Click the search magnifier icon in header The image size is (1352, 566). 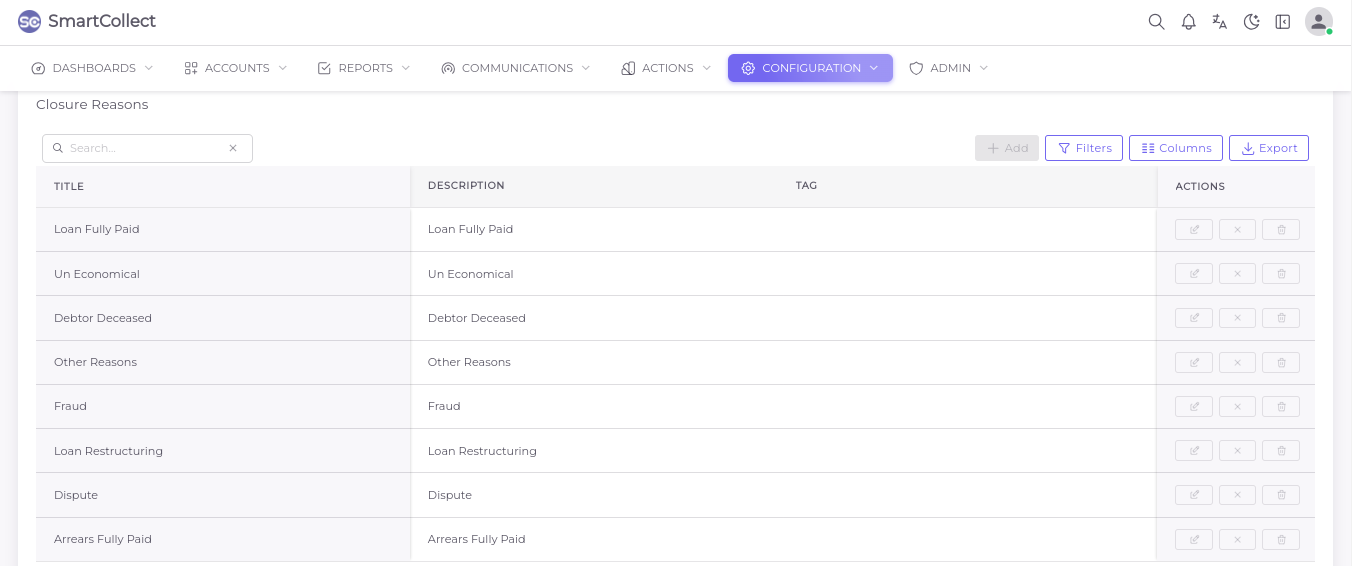click(x=1156, y=22)
